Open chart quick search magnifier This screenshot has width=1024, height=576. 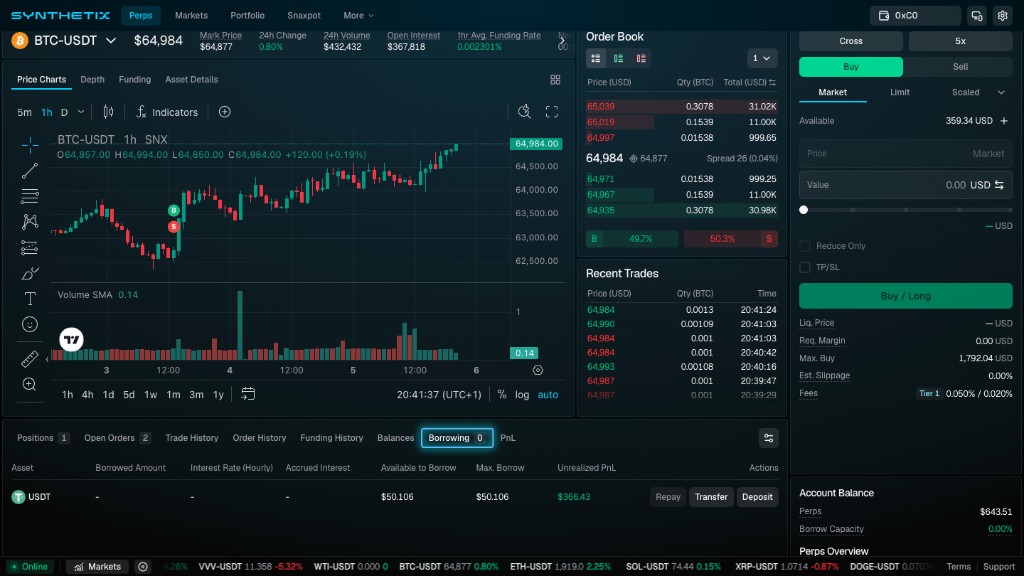[524, 112]
